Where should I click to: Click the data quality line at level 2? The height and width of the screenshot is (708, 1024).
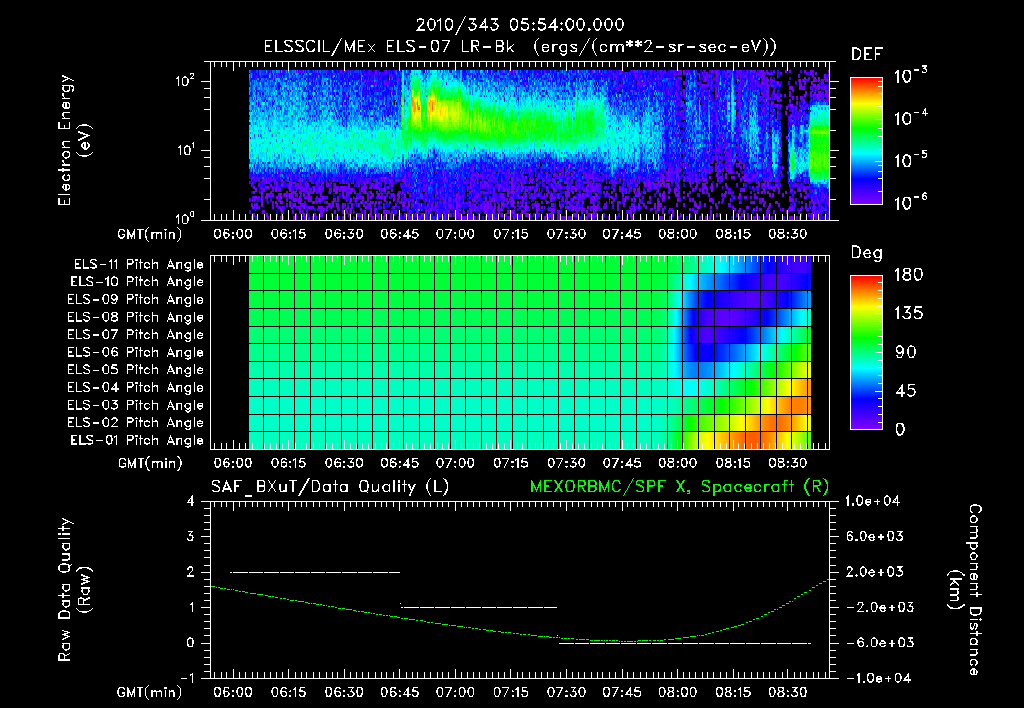tap(315, 572)
